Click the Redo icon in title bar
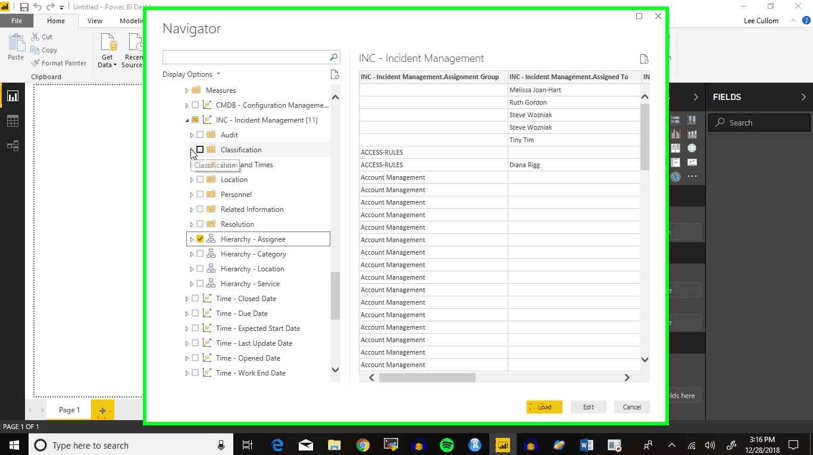 point(50,7)
